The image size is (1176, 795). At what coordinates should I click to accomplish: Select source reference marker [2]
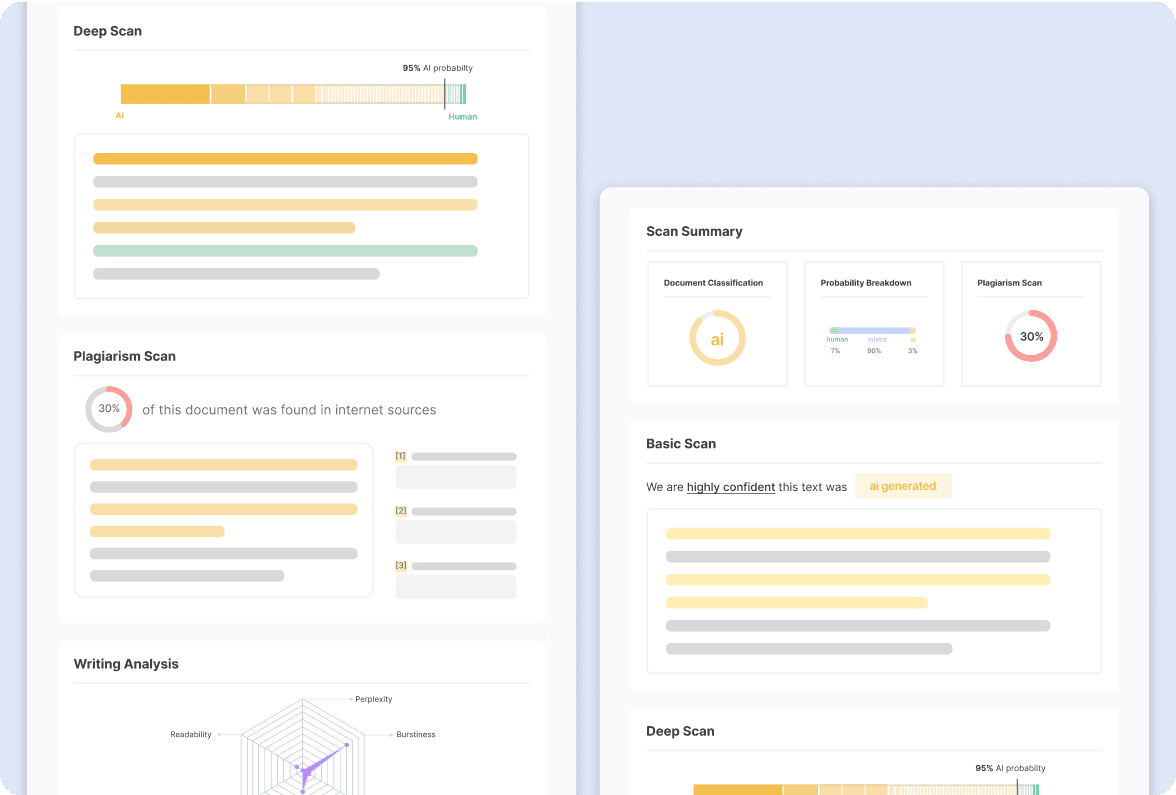point(400,511)
